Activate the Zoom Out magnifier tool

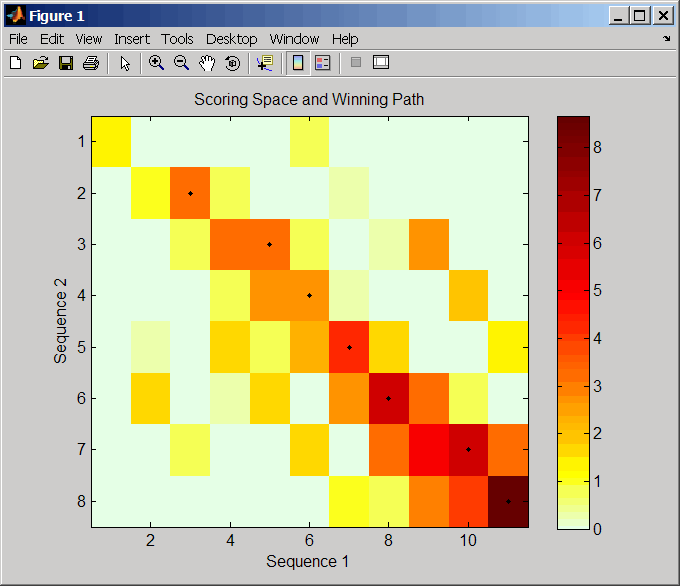point(181,63)
